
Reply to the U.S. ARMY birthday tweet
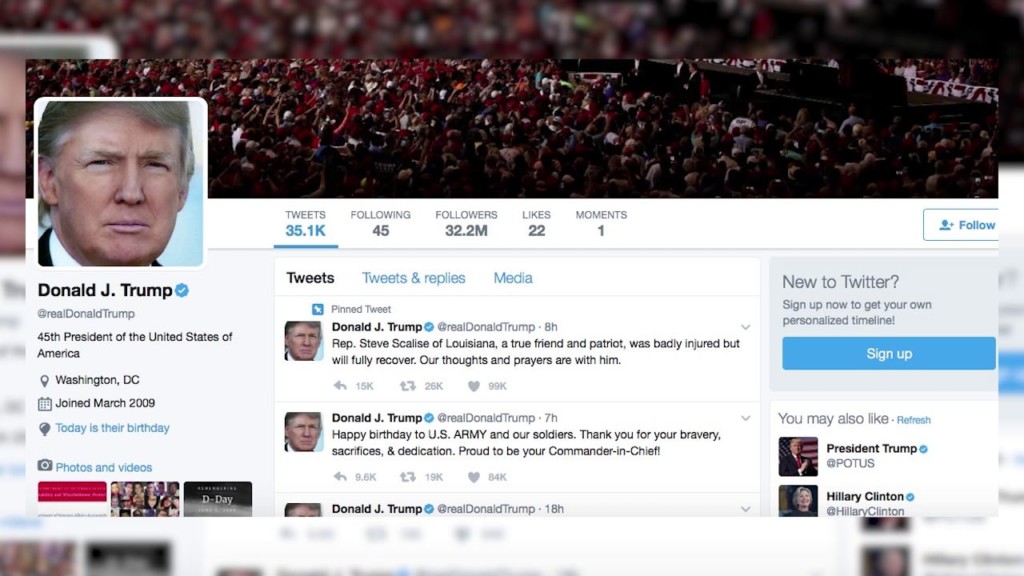coord(340,477)
